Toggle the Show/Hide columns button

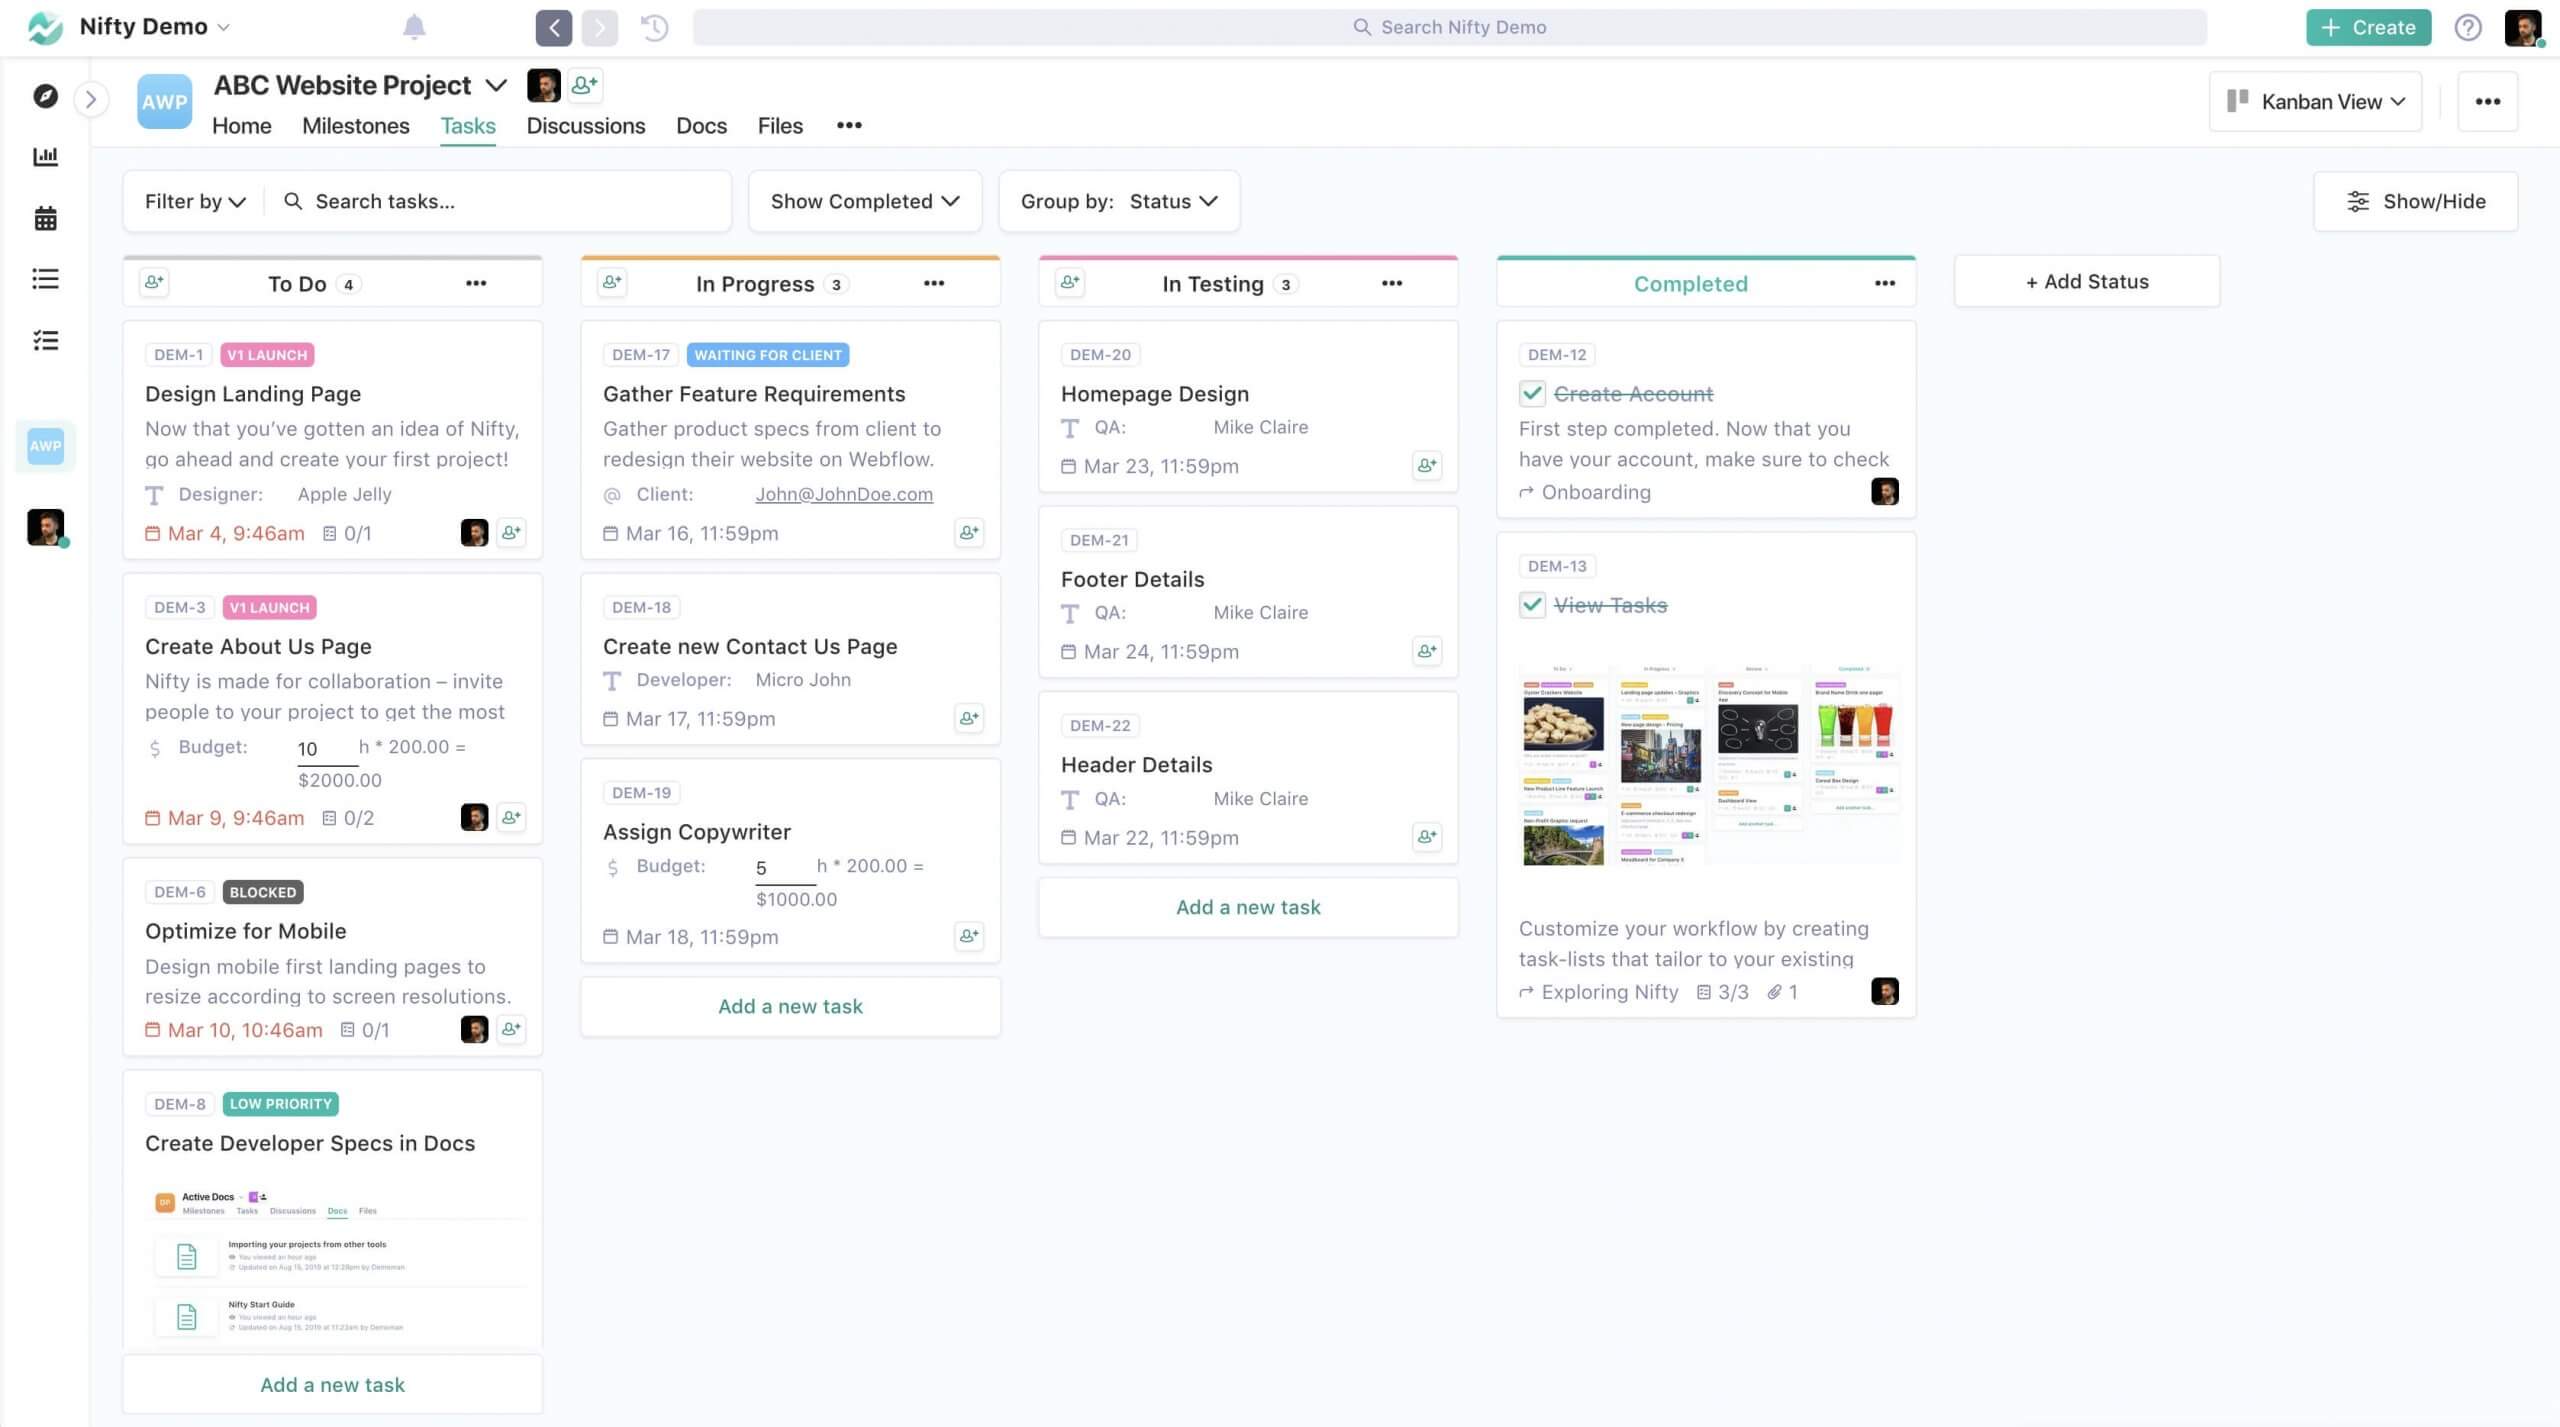[2416, 199]
